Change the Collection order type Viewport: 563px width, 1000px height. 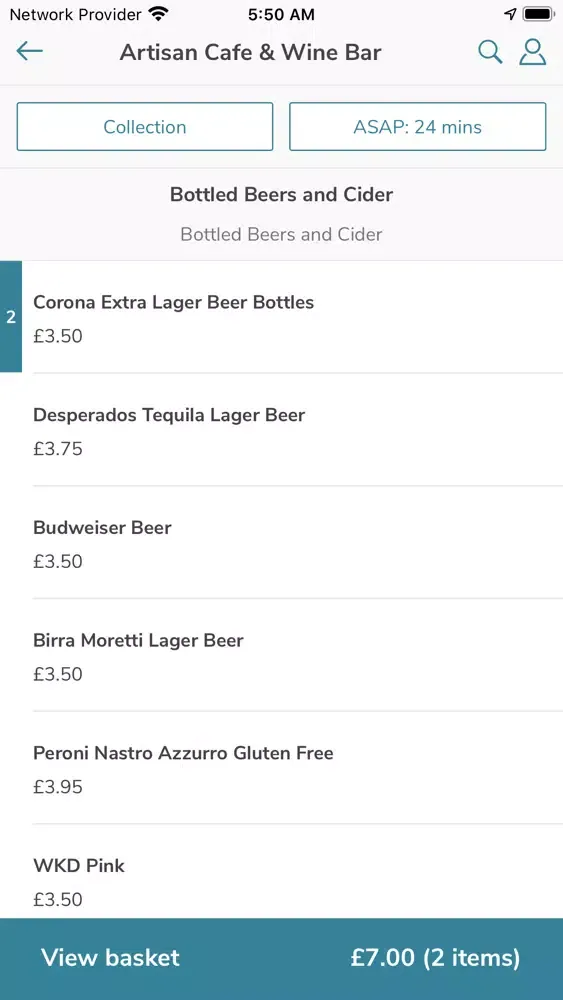145,126
